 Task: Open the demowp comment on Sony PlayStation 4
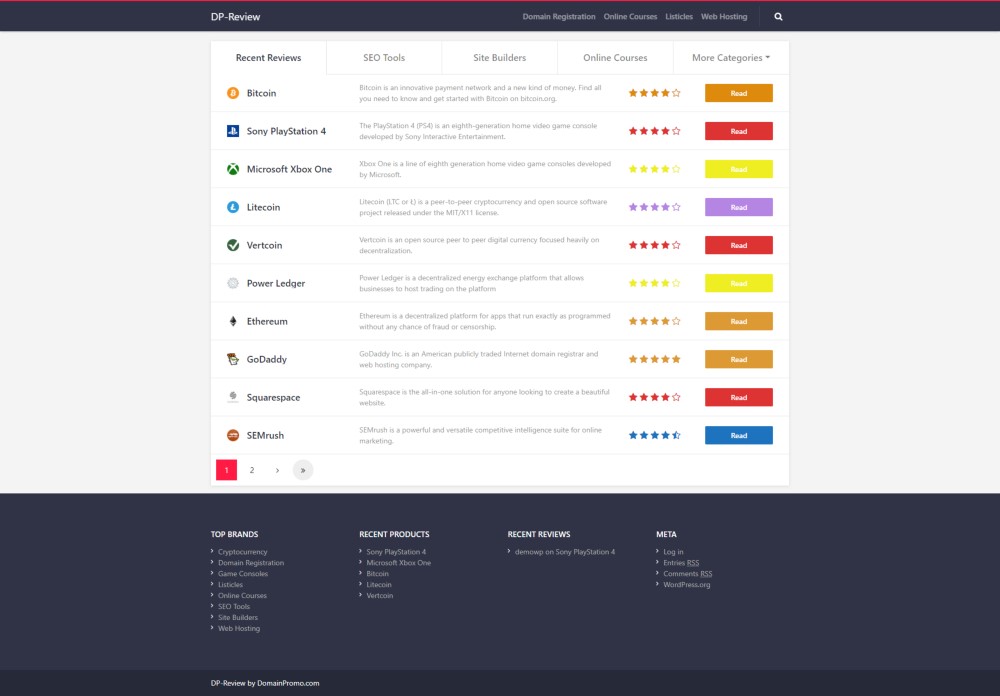(565, 552)
